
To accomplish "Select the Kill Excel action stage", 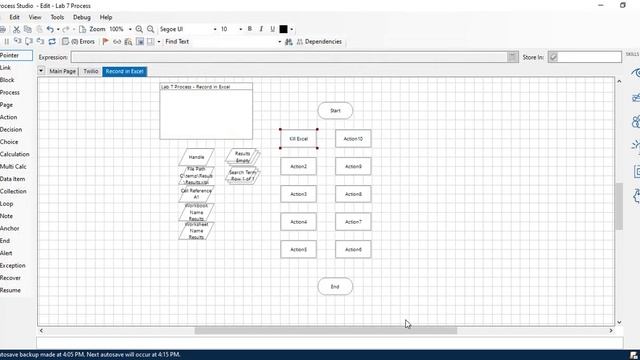I will (x=298, y=139).
